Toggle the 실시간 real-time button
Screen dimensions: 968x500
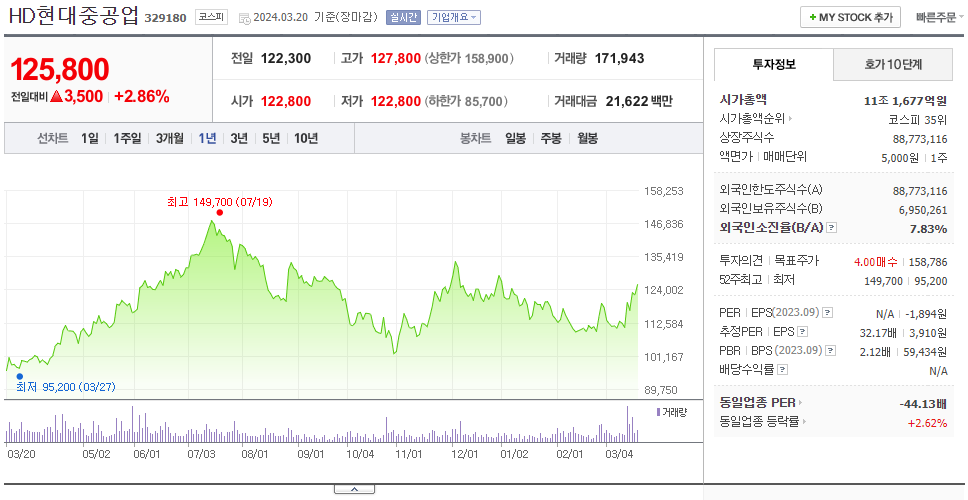pos(403,18)
